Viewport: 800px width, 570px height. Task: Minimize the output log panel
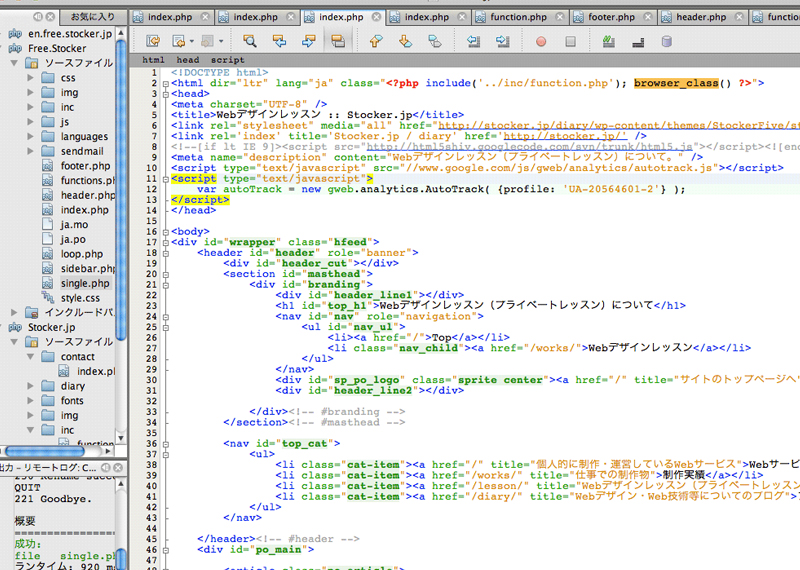(x=106, y=467)
